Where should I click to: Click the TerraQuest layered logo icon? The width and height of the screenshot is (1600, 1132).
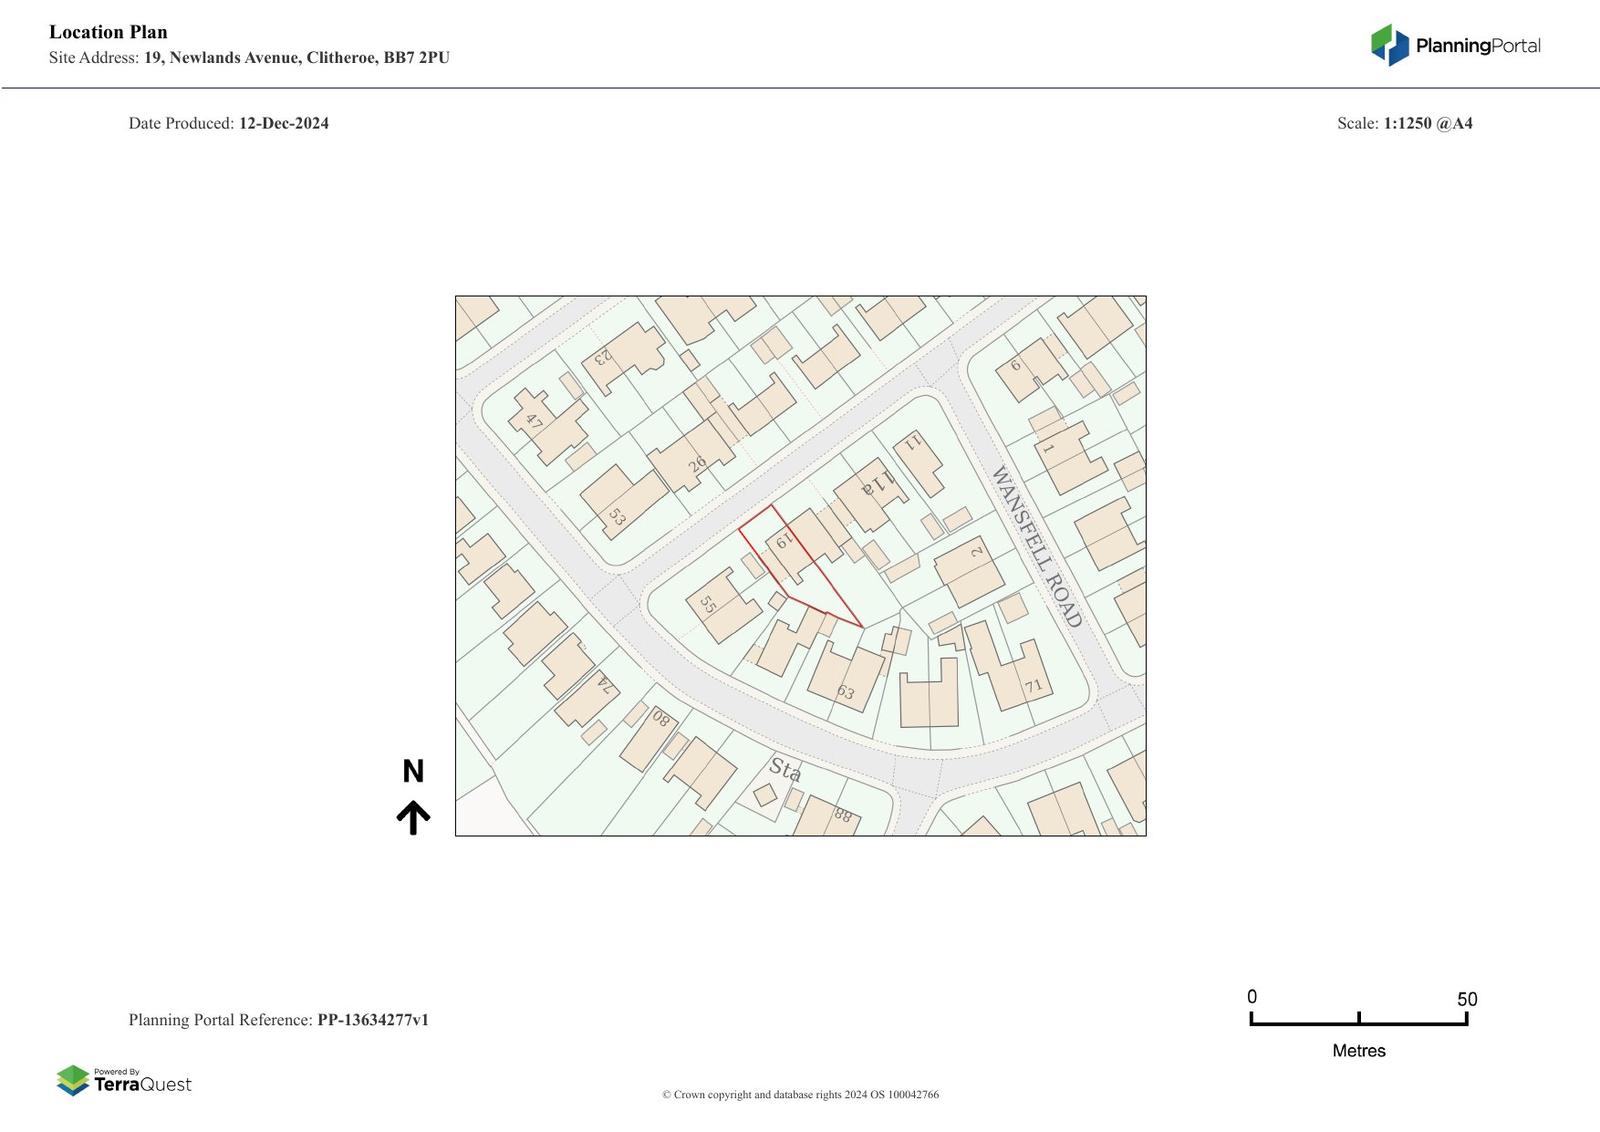click(x=73, y=1080)
